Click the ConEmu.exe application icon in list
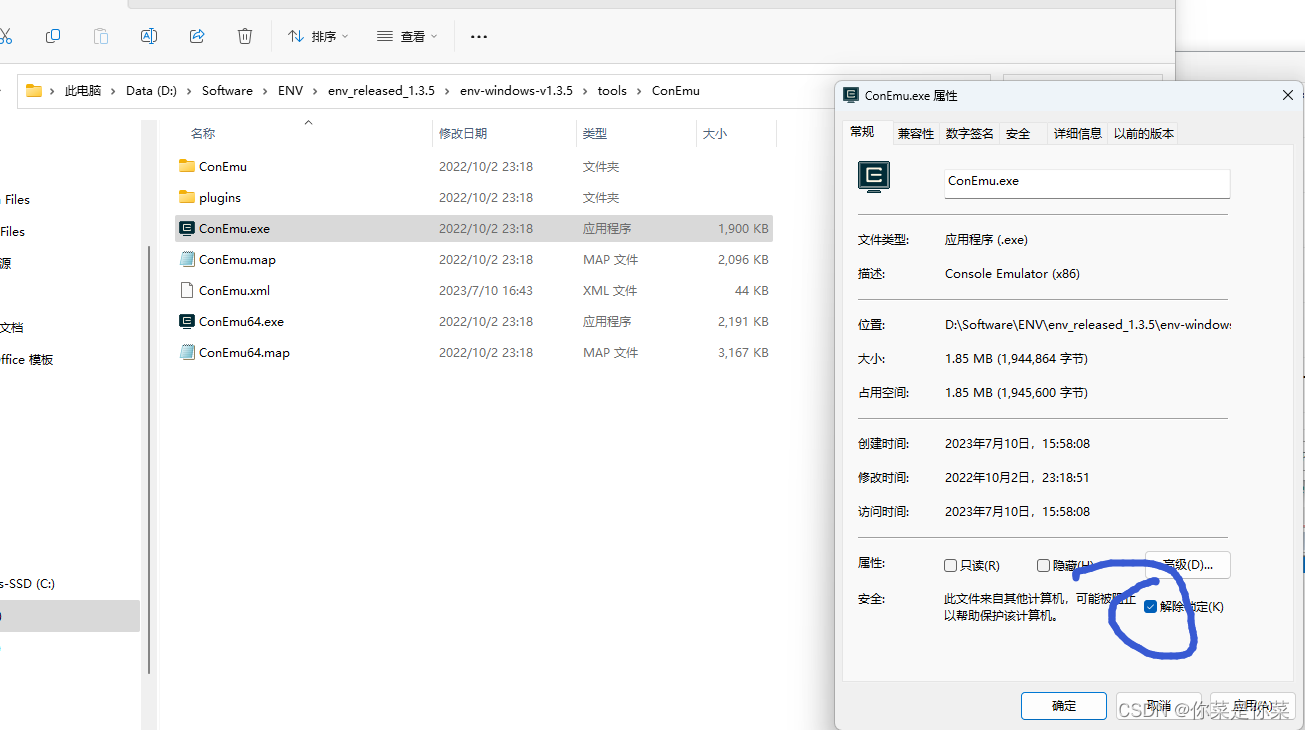Viewport: 1305px width, 730px height. point(187,228)
